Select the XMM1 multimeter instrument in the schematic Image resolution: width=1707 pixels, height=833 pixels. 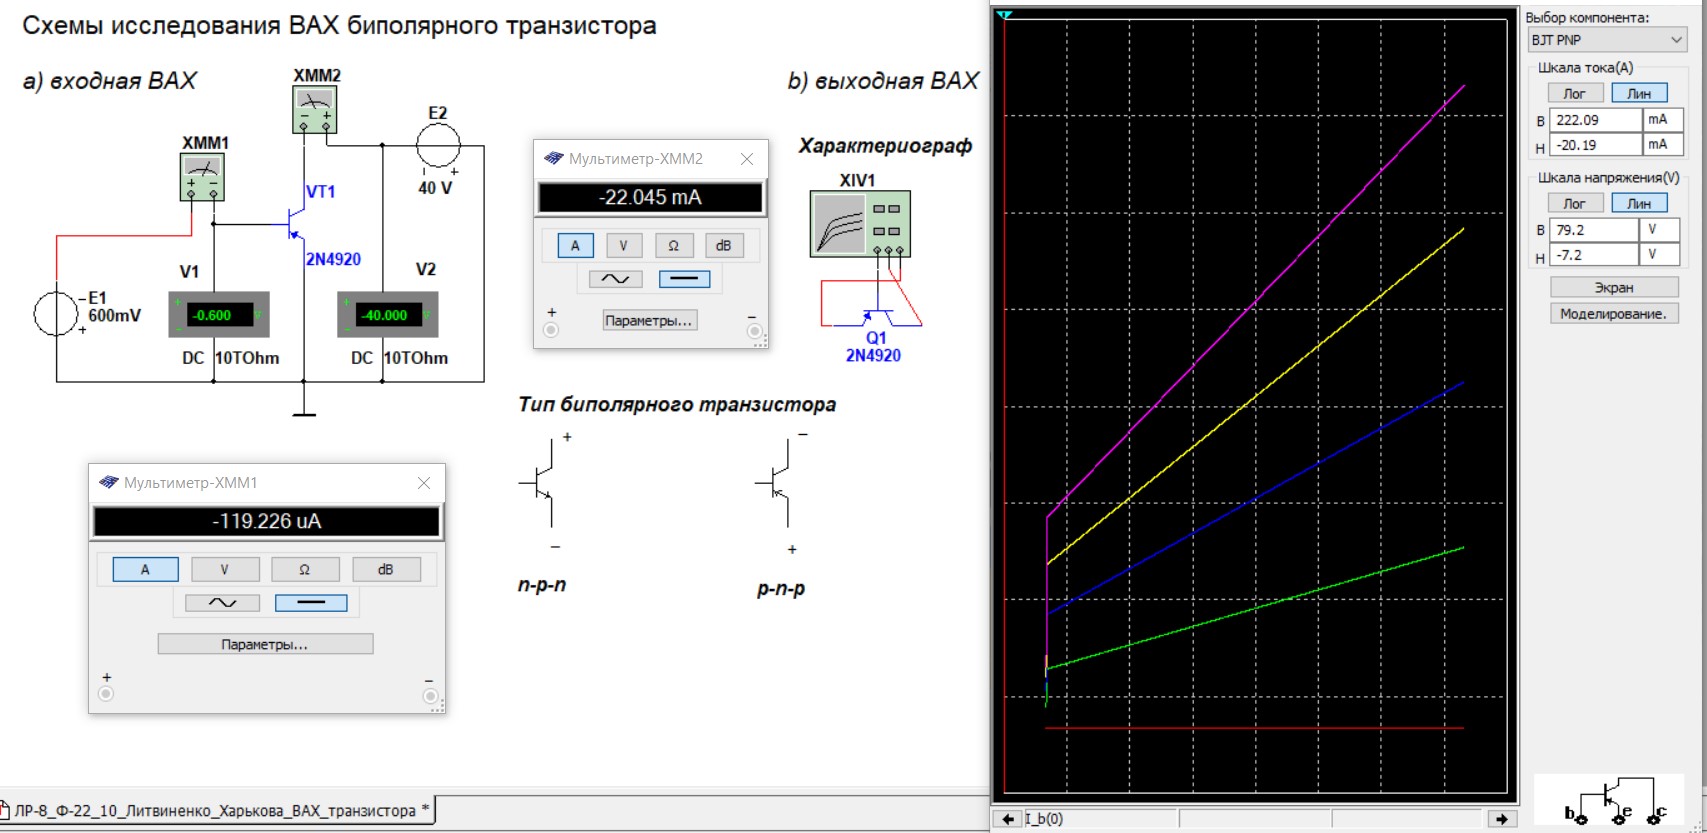tap(203, 178)
